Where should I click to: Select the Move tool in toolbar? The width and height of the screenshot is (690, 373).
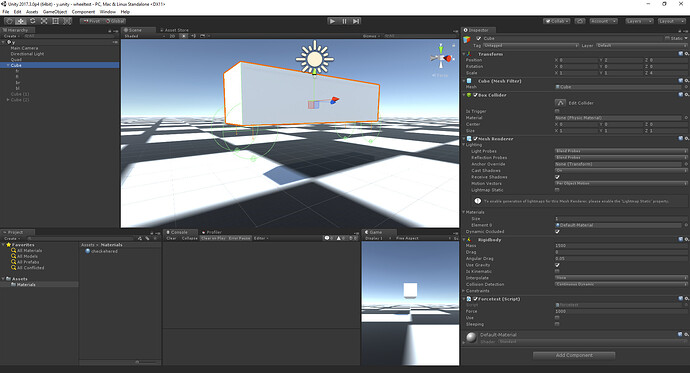21,21
